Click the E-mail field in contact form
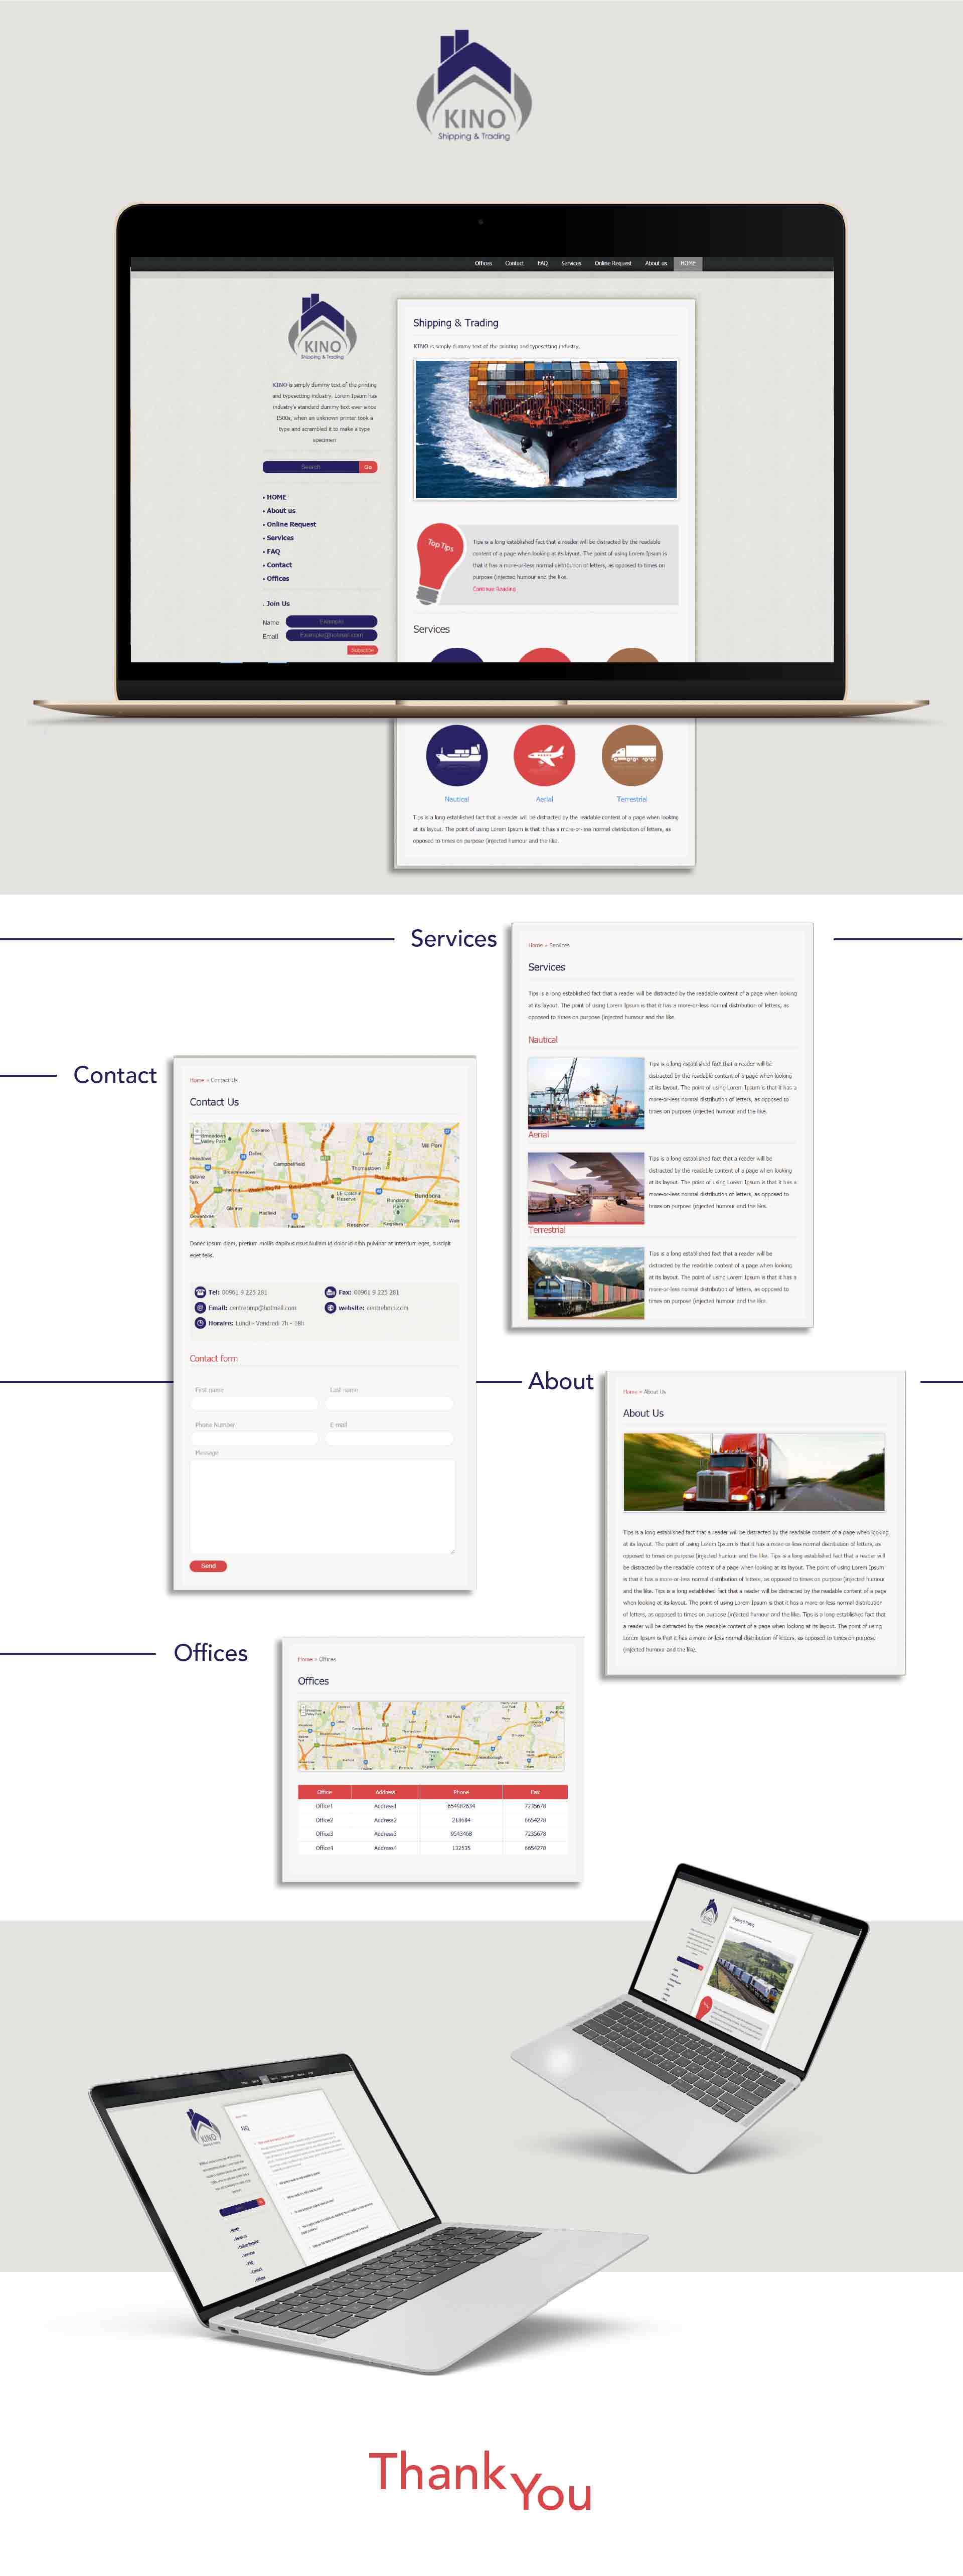 coord(390,1438)
